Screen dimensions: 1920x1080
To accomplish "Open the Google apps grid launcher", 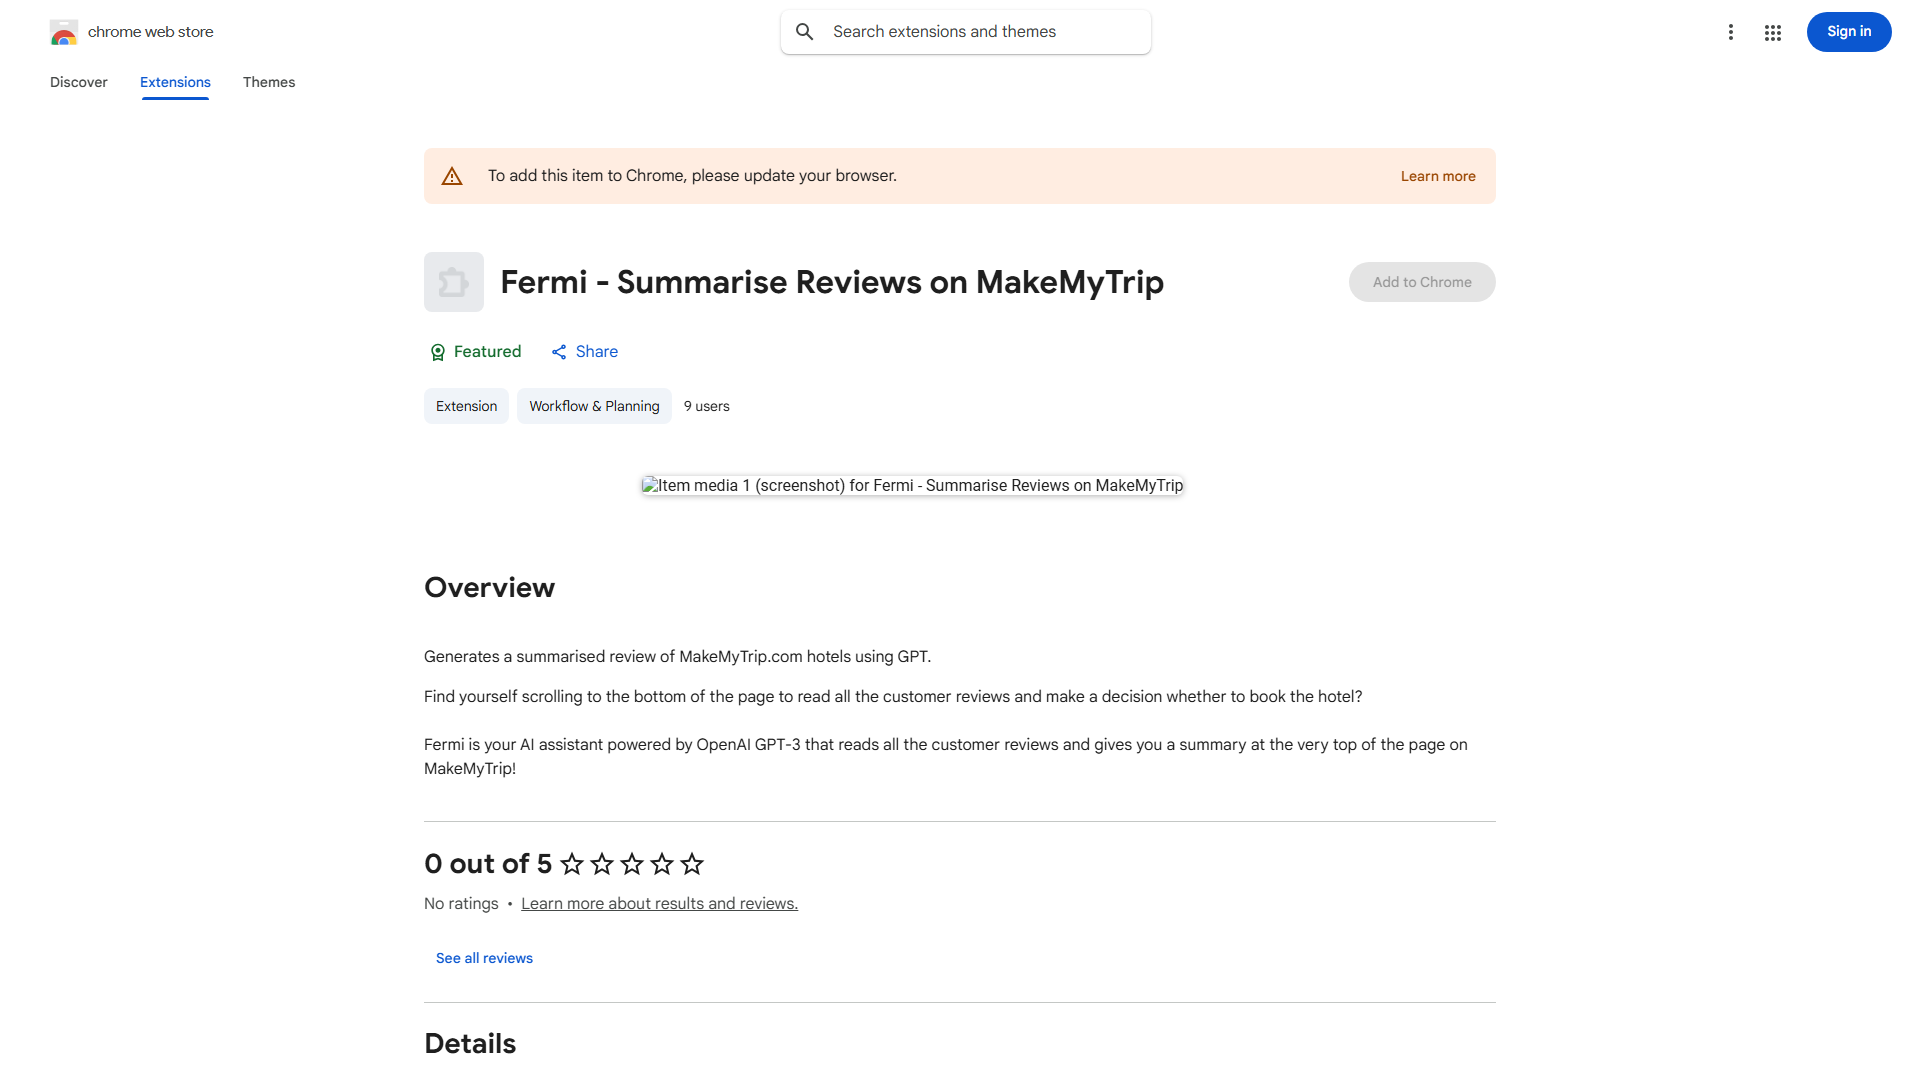I will [1773, 32].
